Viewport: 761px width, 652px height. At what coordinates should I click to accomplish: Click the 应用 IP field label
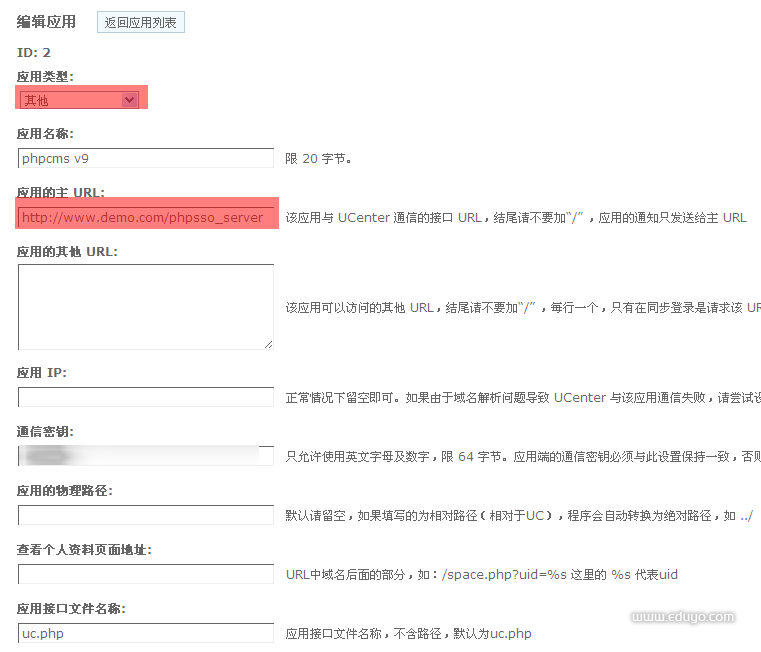tap(42, 373)
